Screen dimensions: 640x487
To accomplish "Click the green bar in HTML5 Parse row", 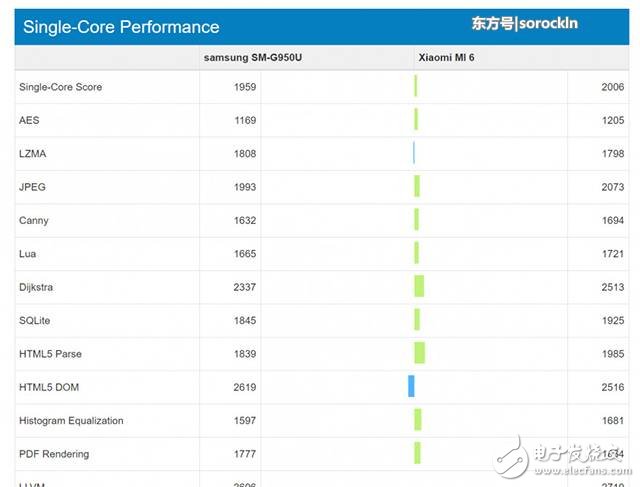I will [419, 353].
